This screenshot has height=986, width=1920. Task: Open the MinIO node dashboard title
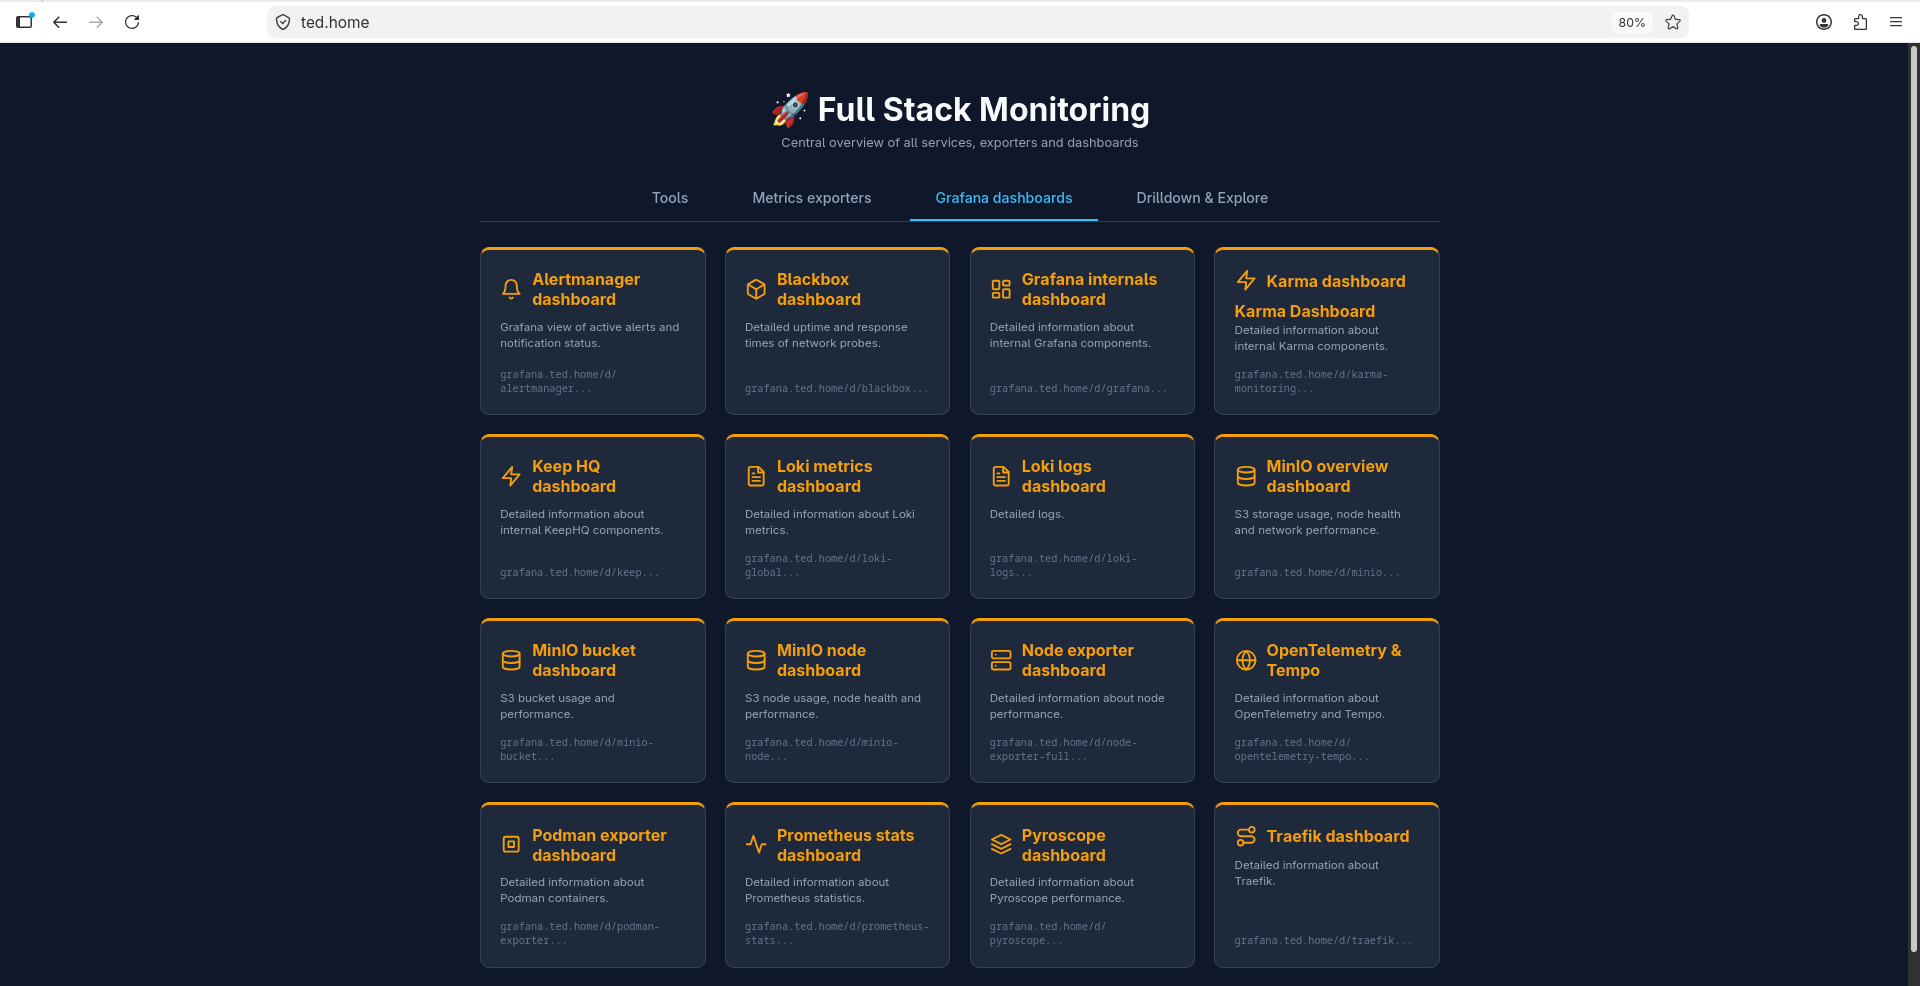(821, 660)
